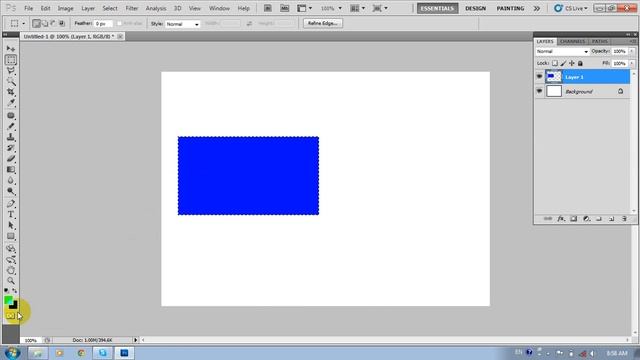Open the File menu

pos(29,8)
